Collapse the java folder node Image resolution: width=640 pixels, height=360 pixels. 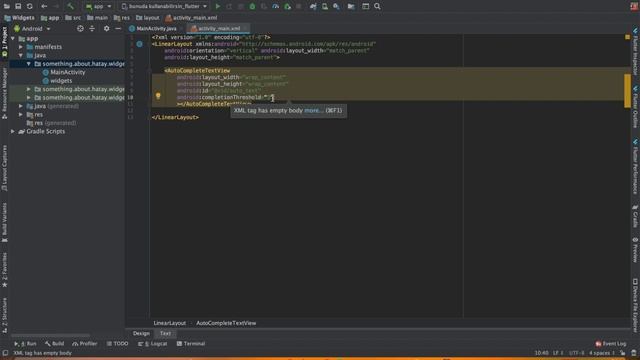click(21, 55)
